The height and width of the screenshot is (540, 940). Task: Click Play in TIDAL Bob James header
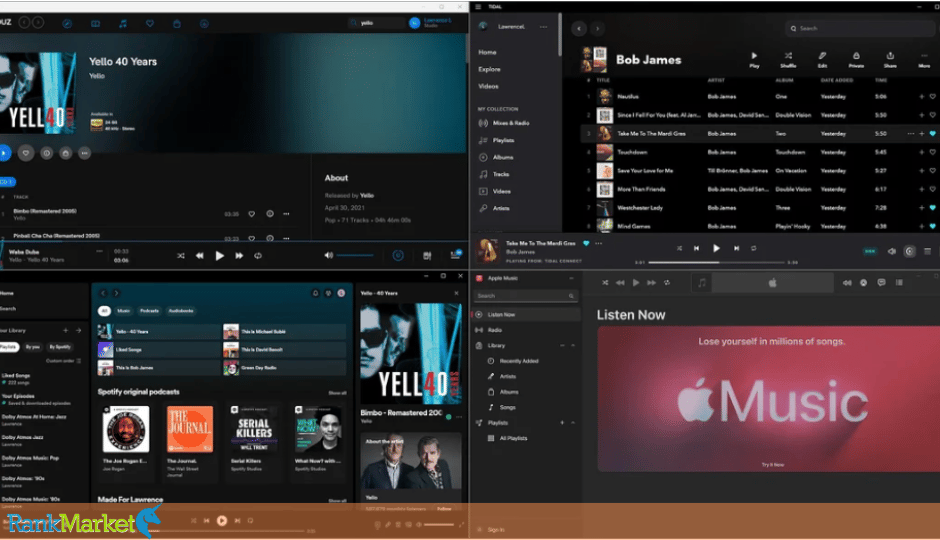(754, 59)
